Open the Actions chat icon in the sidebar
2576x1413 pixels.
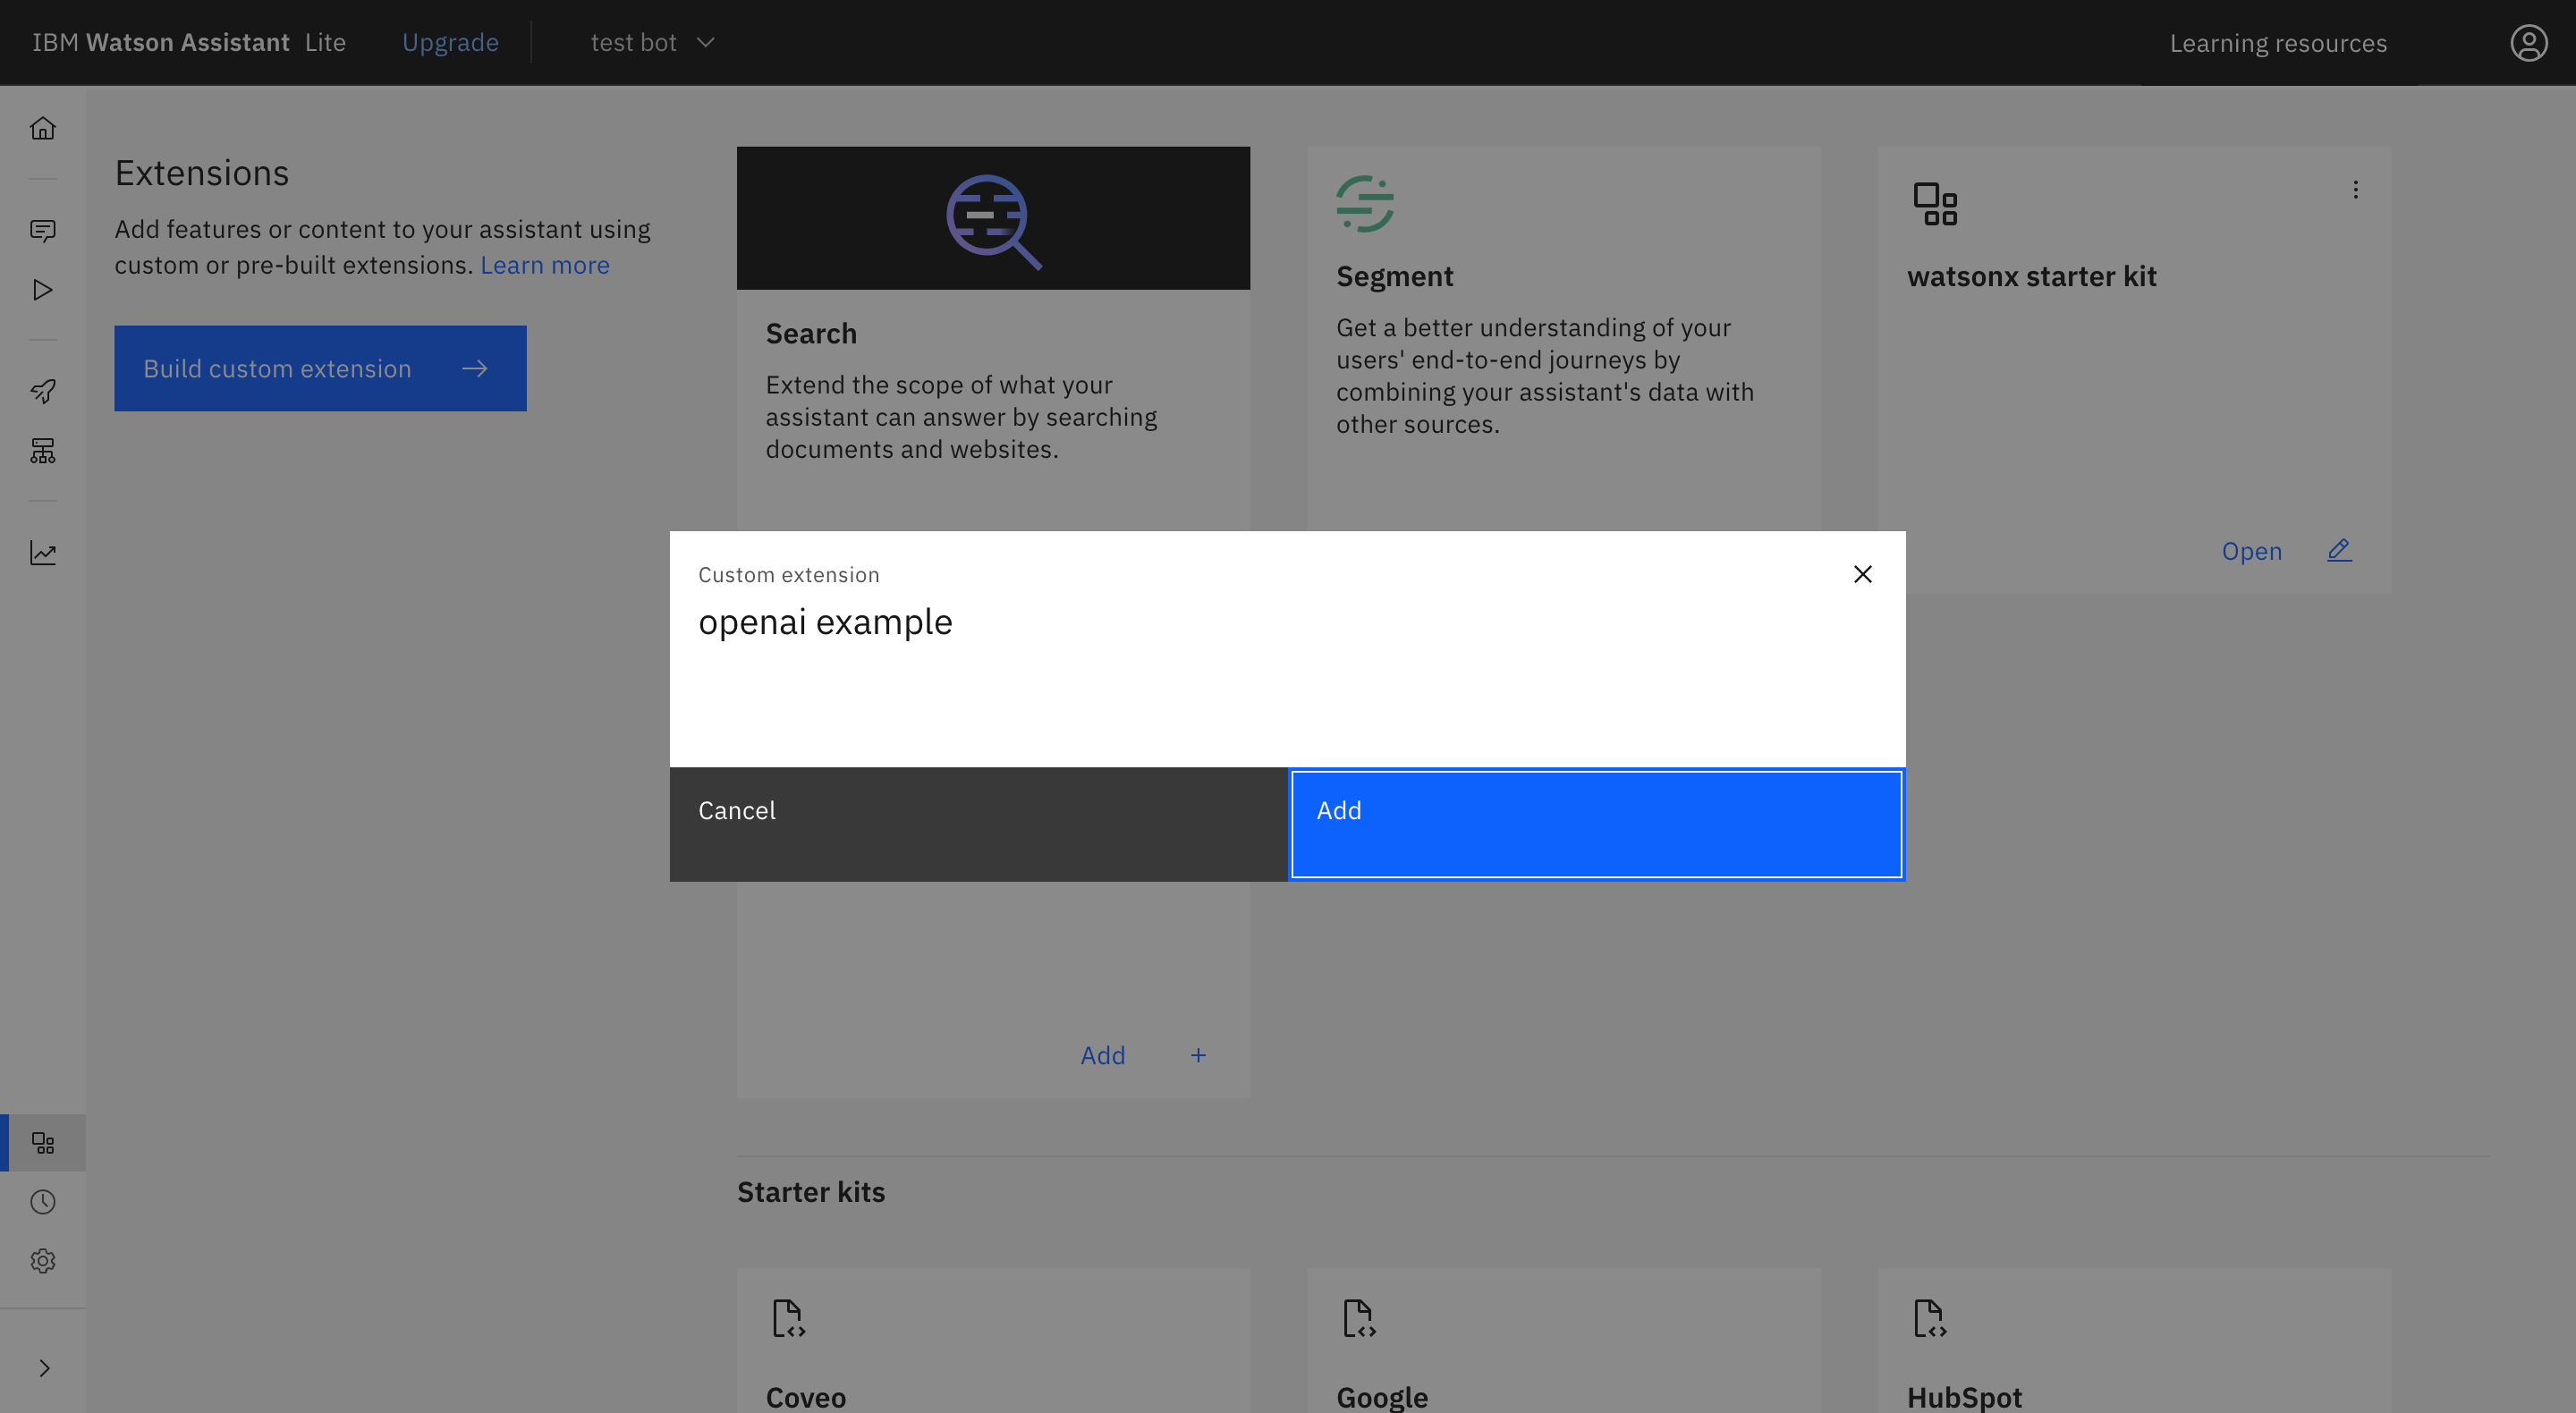pos(42,231)
